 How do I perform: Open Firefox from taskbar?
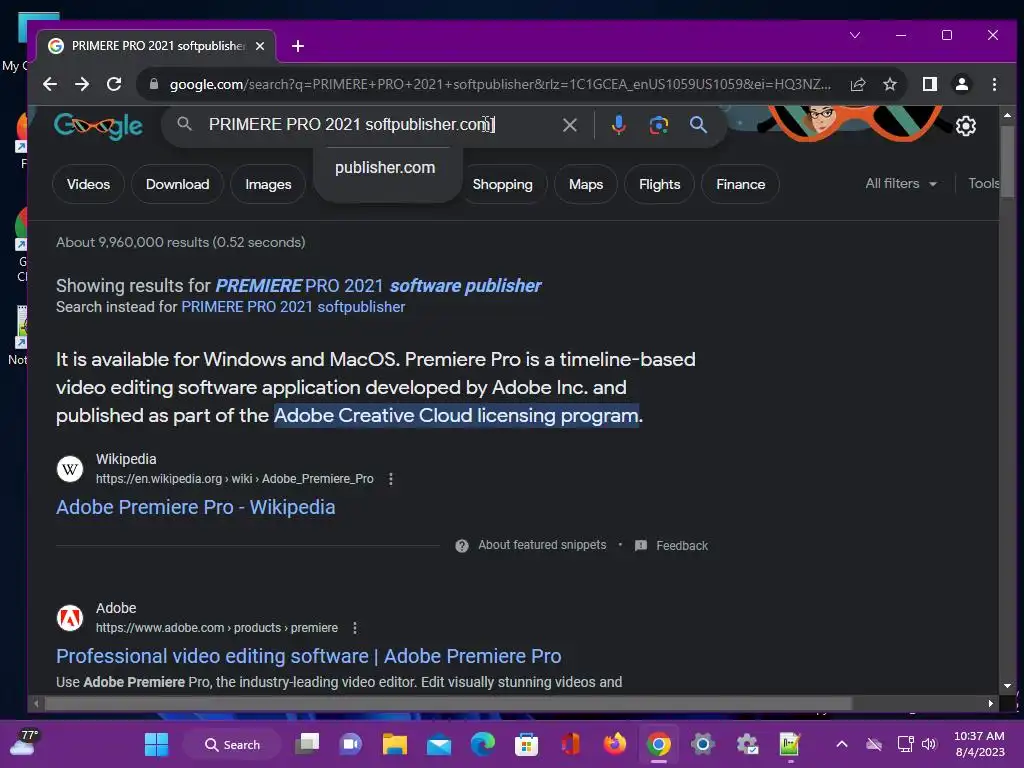(615, 744)
